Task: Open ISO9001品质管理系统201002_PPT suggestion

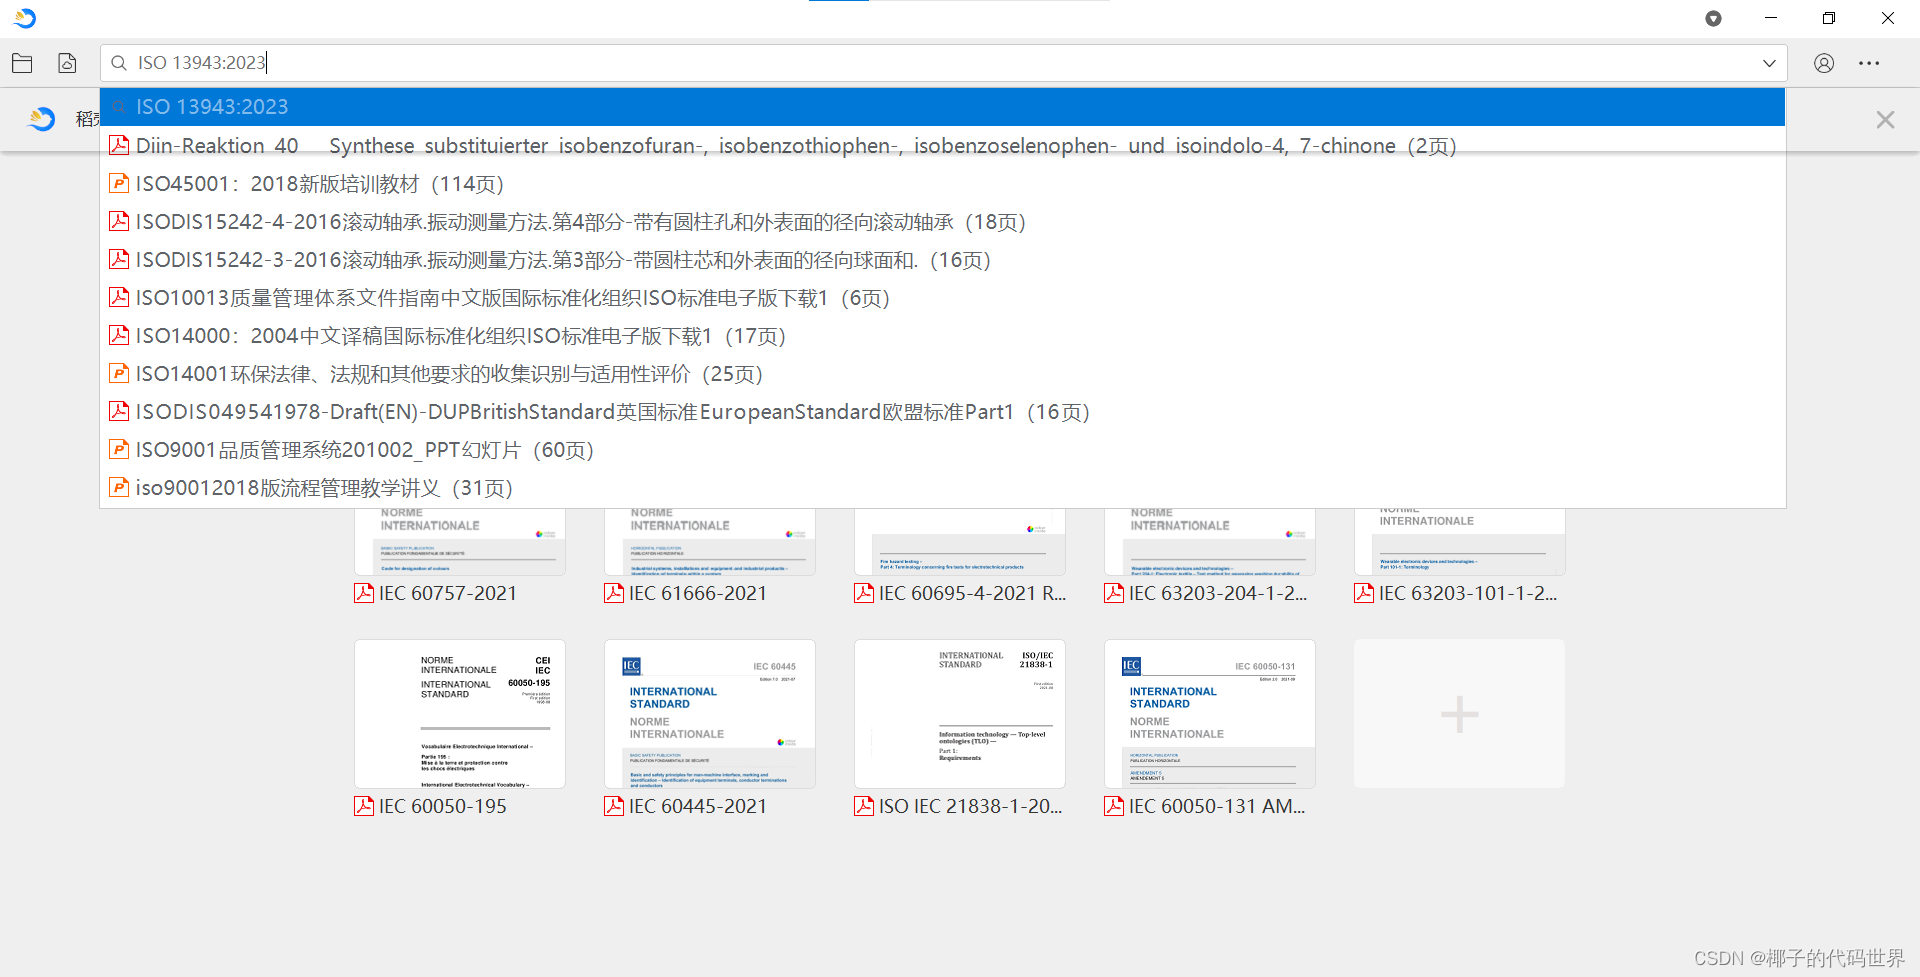Action: pyautogui.click(x=943, y=450)
